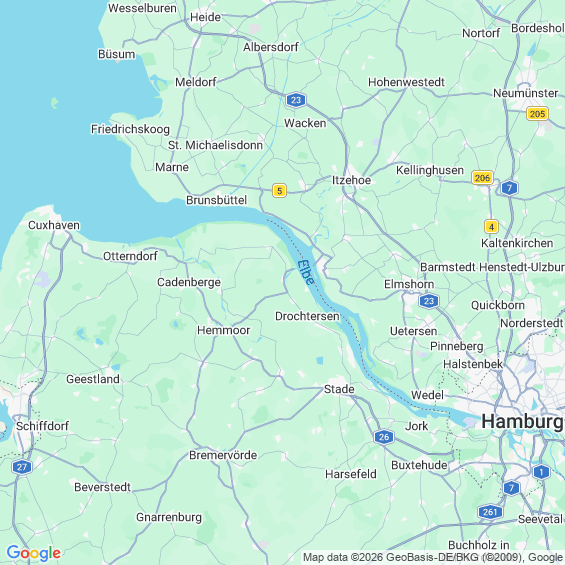Click the A26 highway shield near Jork
The width and height of the screenshot is (565, 565).
384,437
